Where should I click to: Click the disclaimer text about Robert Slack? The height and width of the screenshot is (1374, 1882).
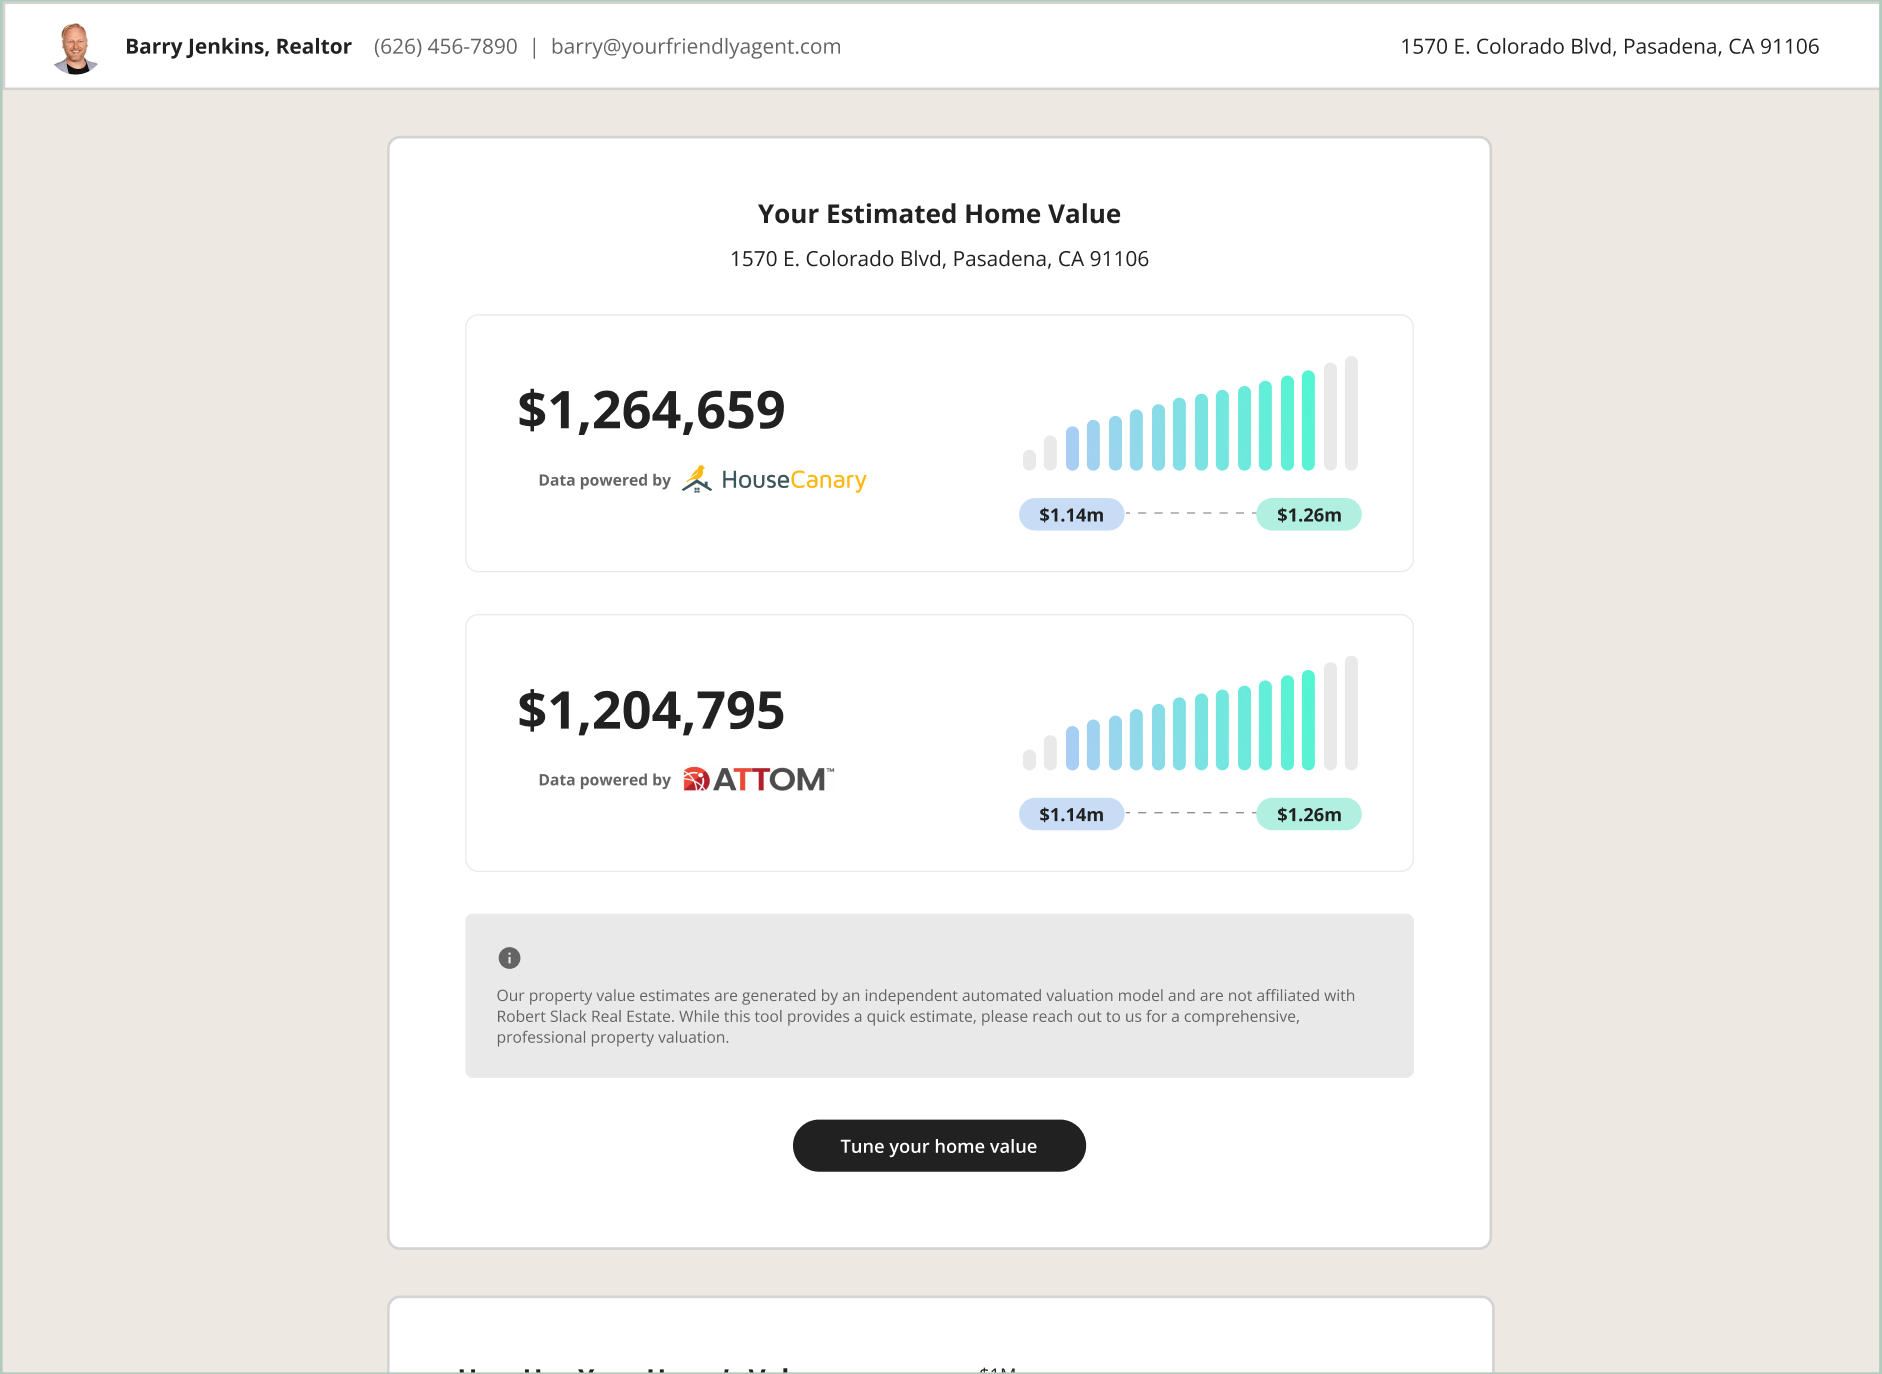click(925, 1016)
